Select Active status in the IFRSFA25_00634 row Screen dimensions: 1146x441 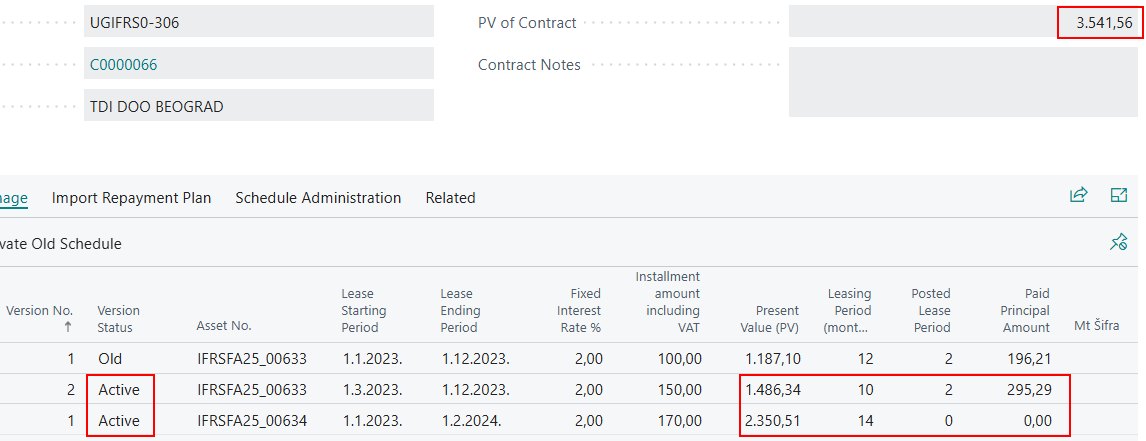click(x=118, y=421)
